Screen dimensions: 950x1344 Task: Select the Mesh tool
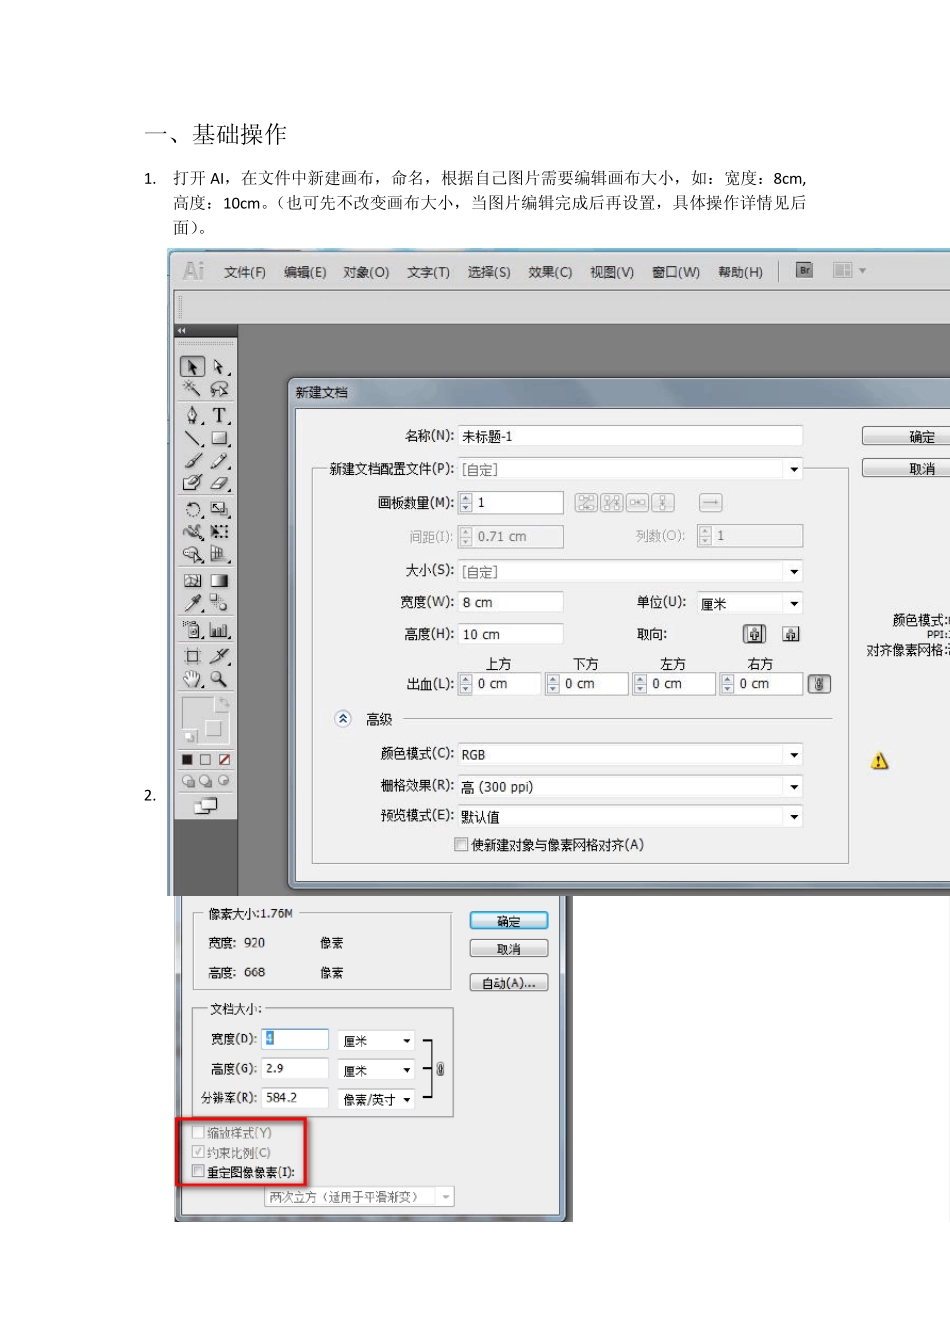(x=192, y=580)
